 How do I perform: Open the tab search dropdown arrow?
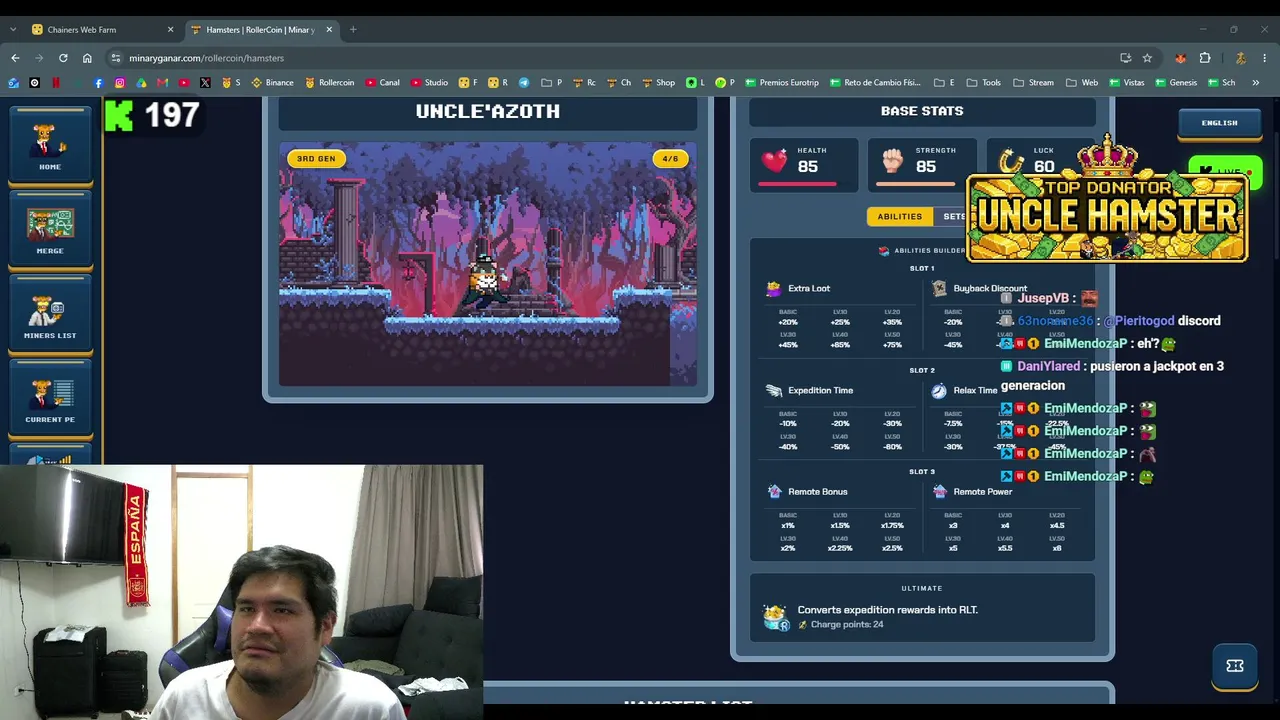coord(12,30)
